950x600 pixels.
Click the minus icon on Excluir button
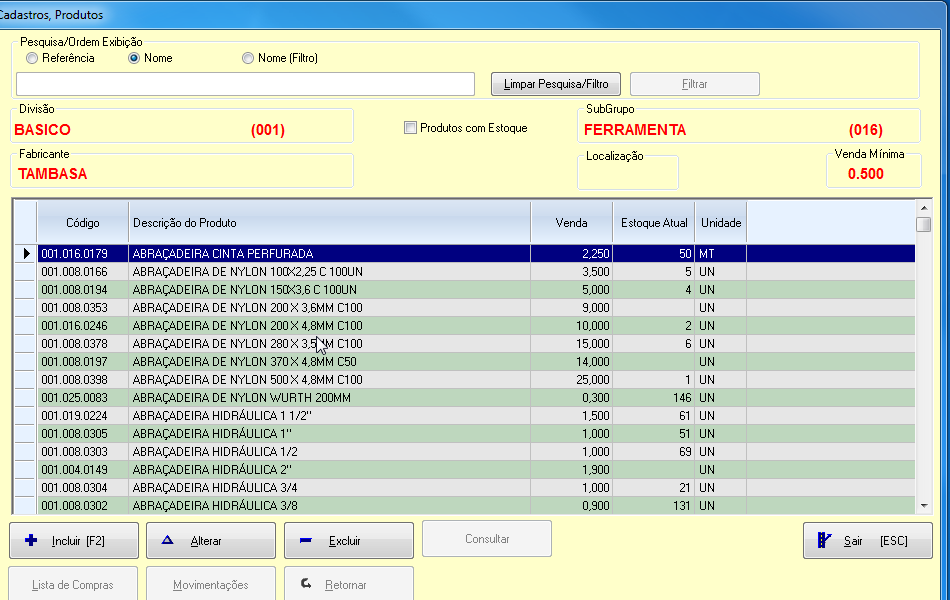pyautogui.click(x=306, y=541)
